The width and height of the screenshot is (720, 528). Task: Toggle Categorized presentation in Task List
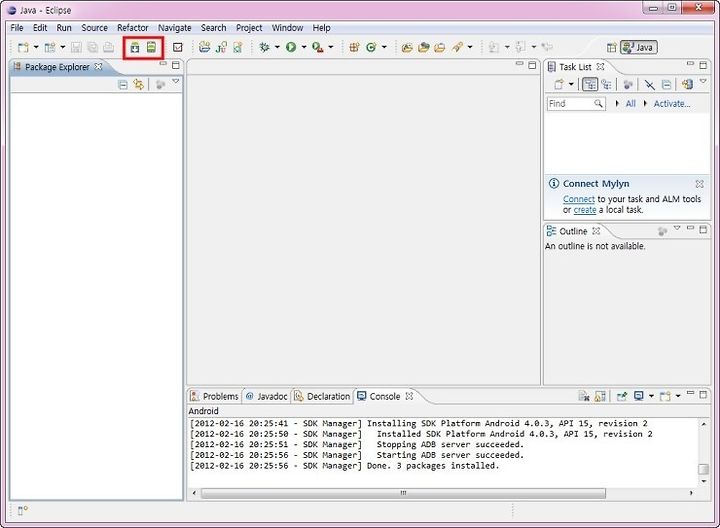coord(590,84)
